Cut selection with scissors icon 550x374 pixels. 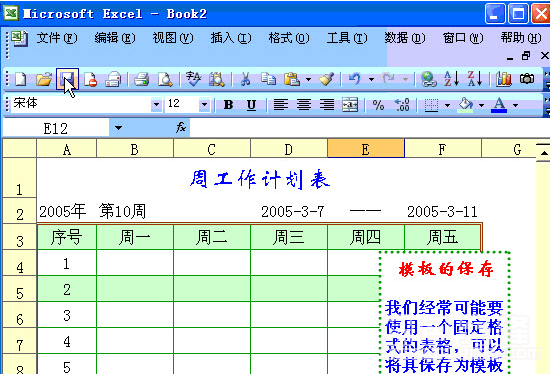point(245,79)
